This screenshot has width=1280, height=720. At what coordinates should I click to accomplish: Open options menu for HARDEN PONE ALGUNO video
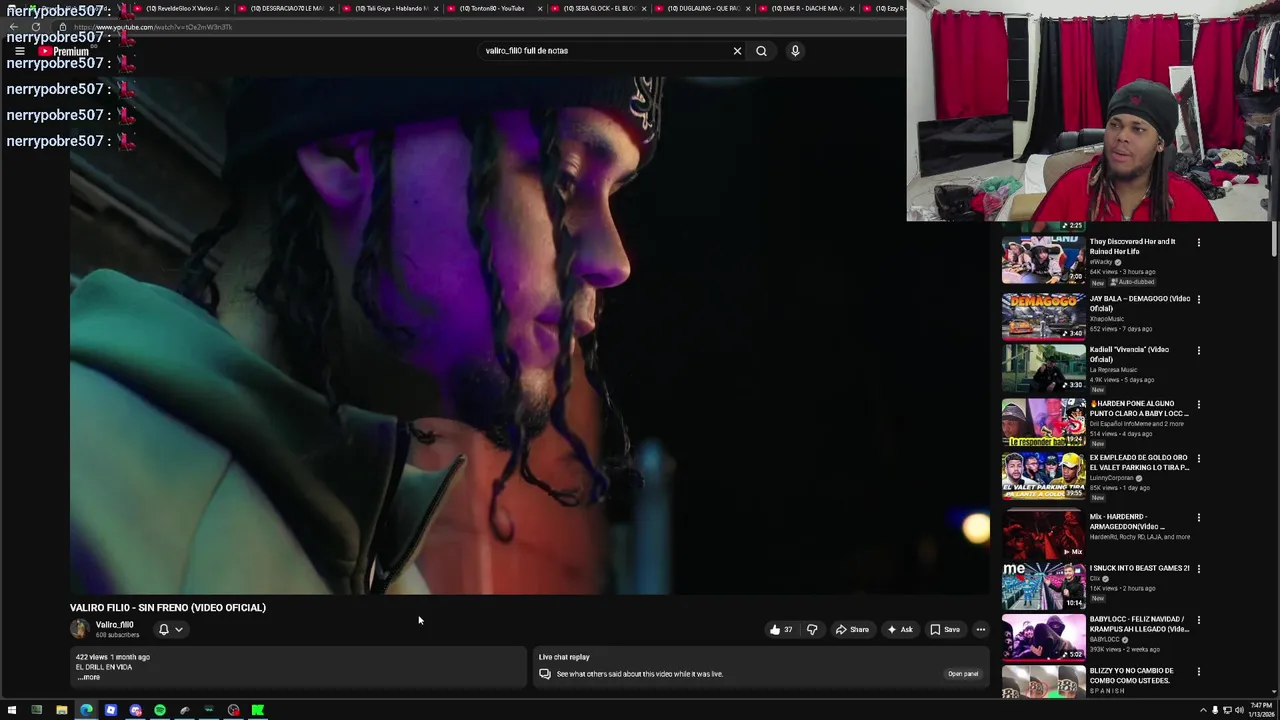[x=1199, y=404]
